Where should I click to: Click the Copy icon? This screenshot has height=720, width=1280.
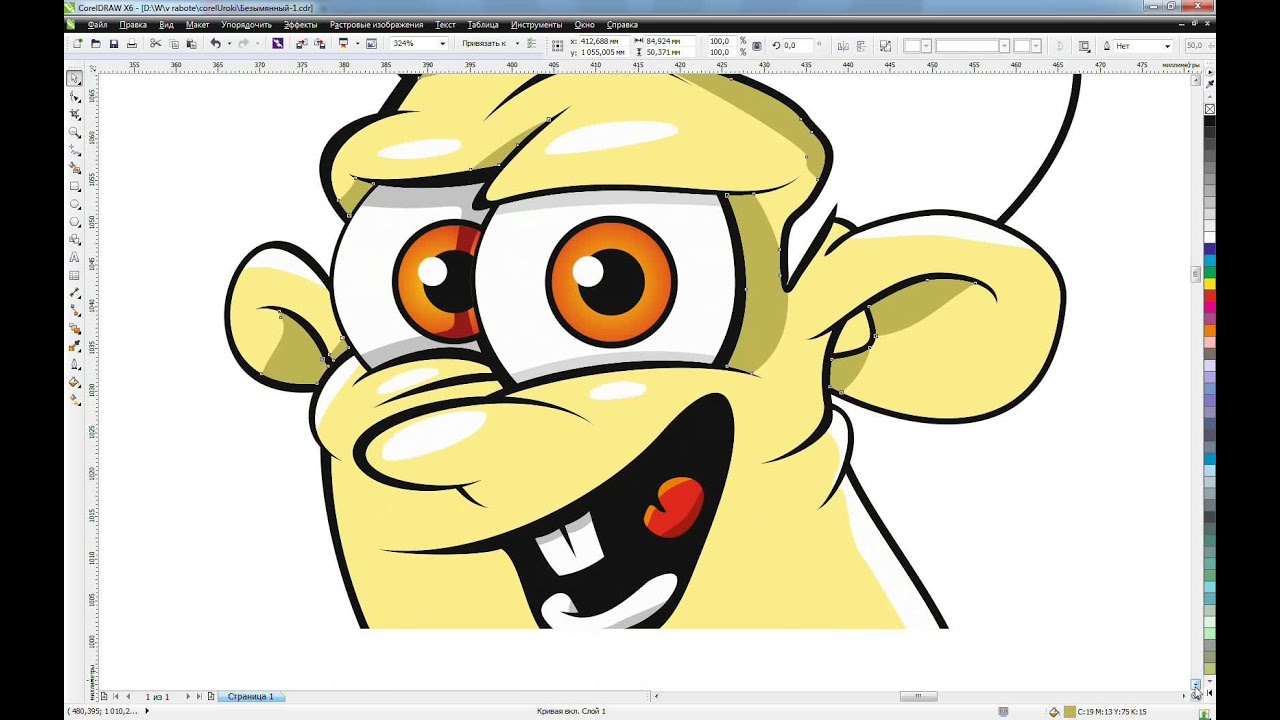pos(174,44)
